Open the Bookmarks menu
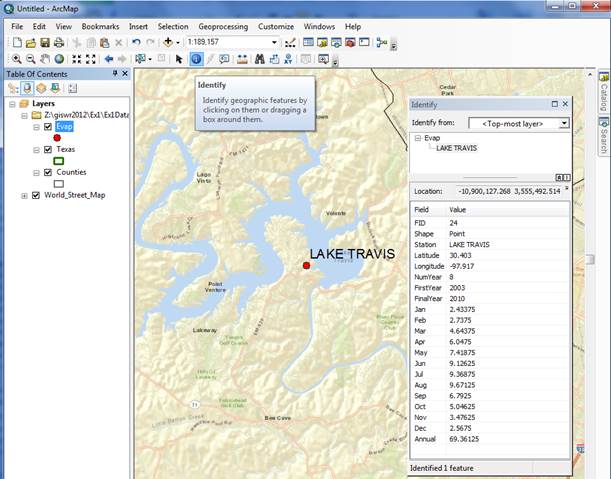This screenshot has width=611, height=479. [100, 25]
